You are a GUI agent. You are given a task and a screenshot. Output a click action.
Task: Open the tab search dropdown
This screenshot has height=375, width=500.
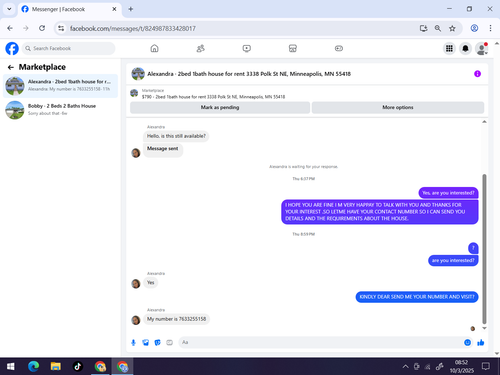click(9, 9)
